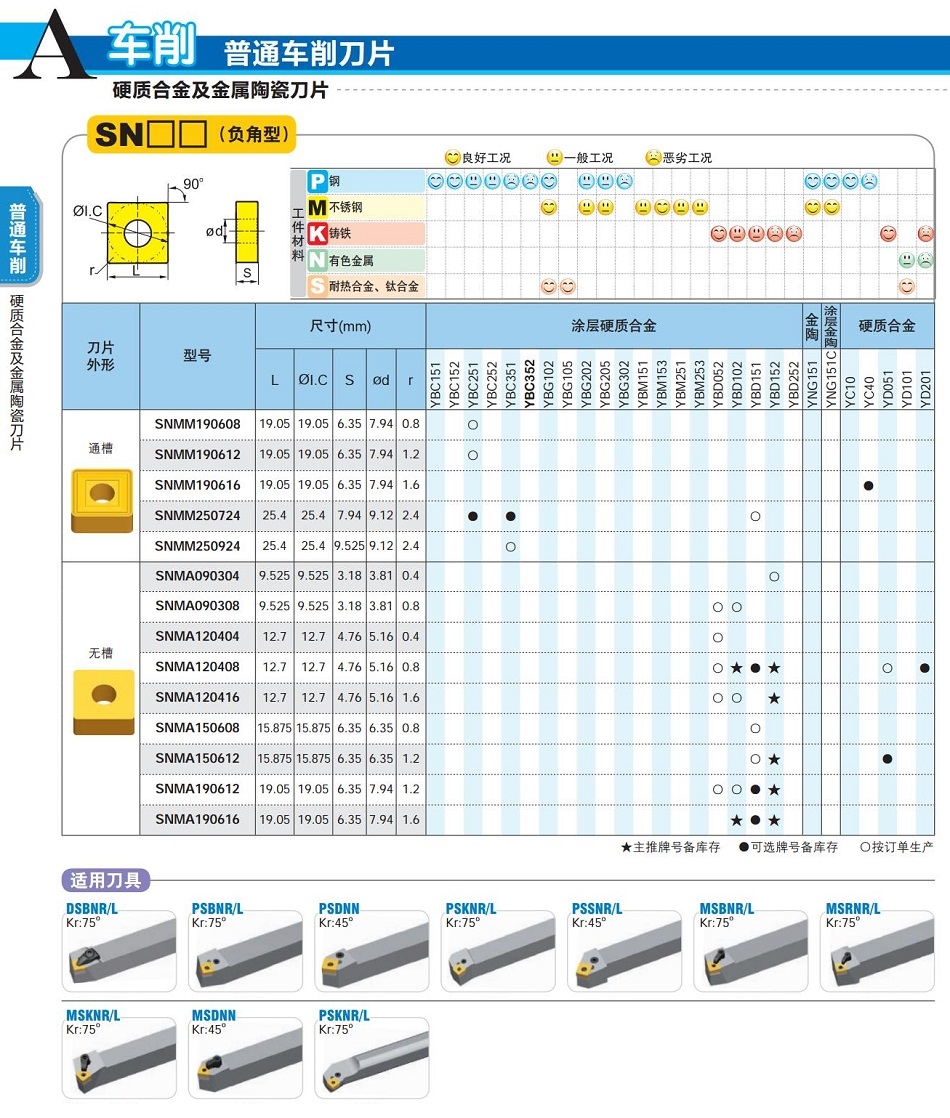Screen dimensions: 950x1118
Task: Select model SNMM250724
Action: coord(198,516)
